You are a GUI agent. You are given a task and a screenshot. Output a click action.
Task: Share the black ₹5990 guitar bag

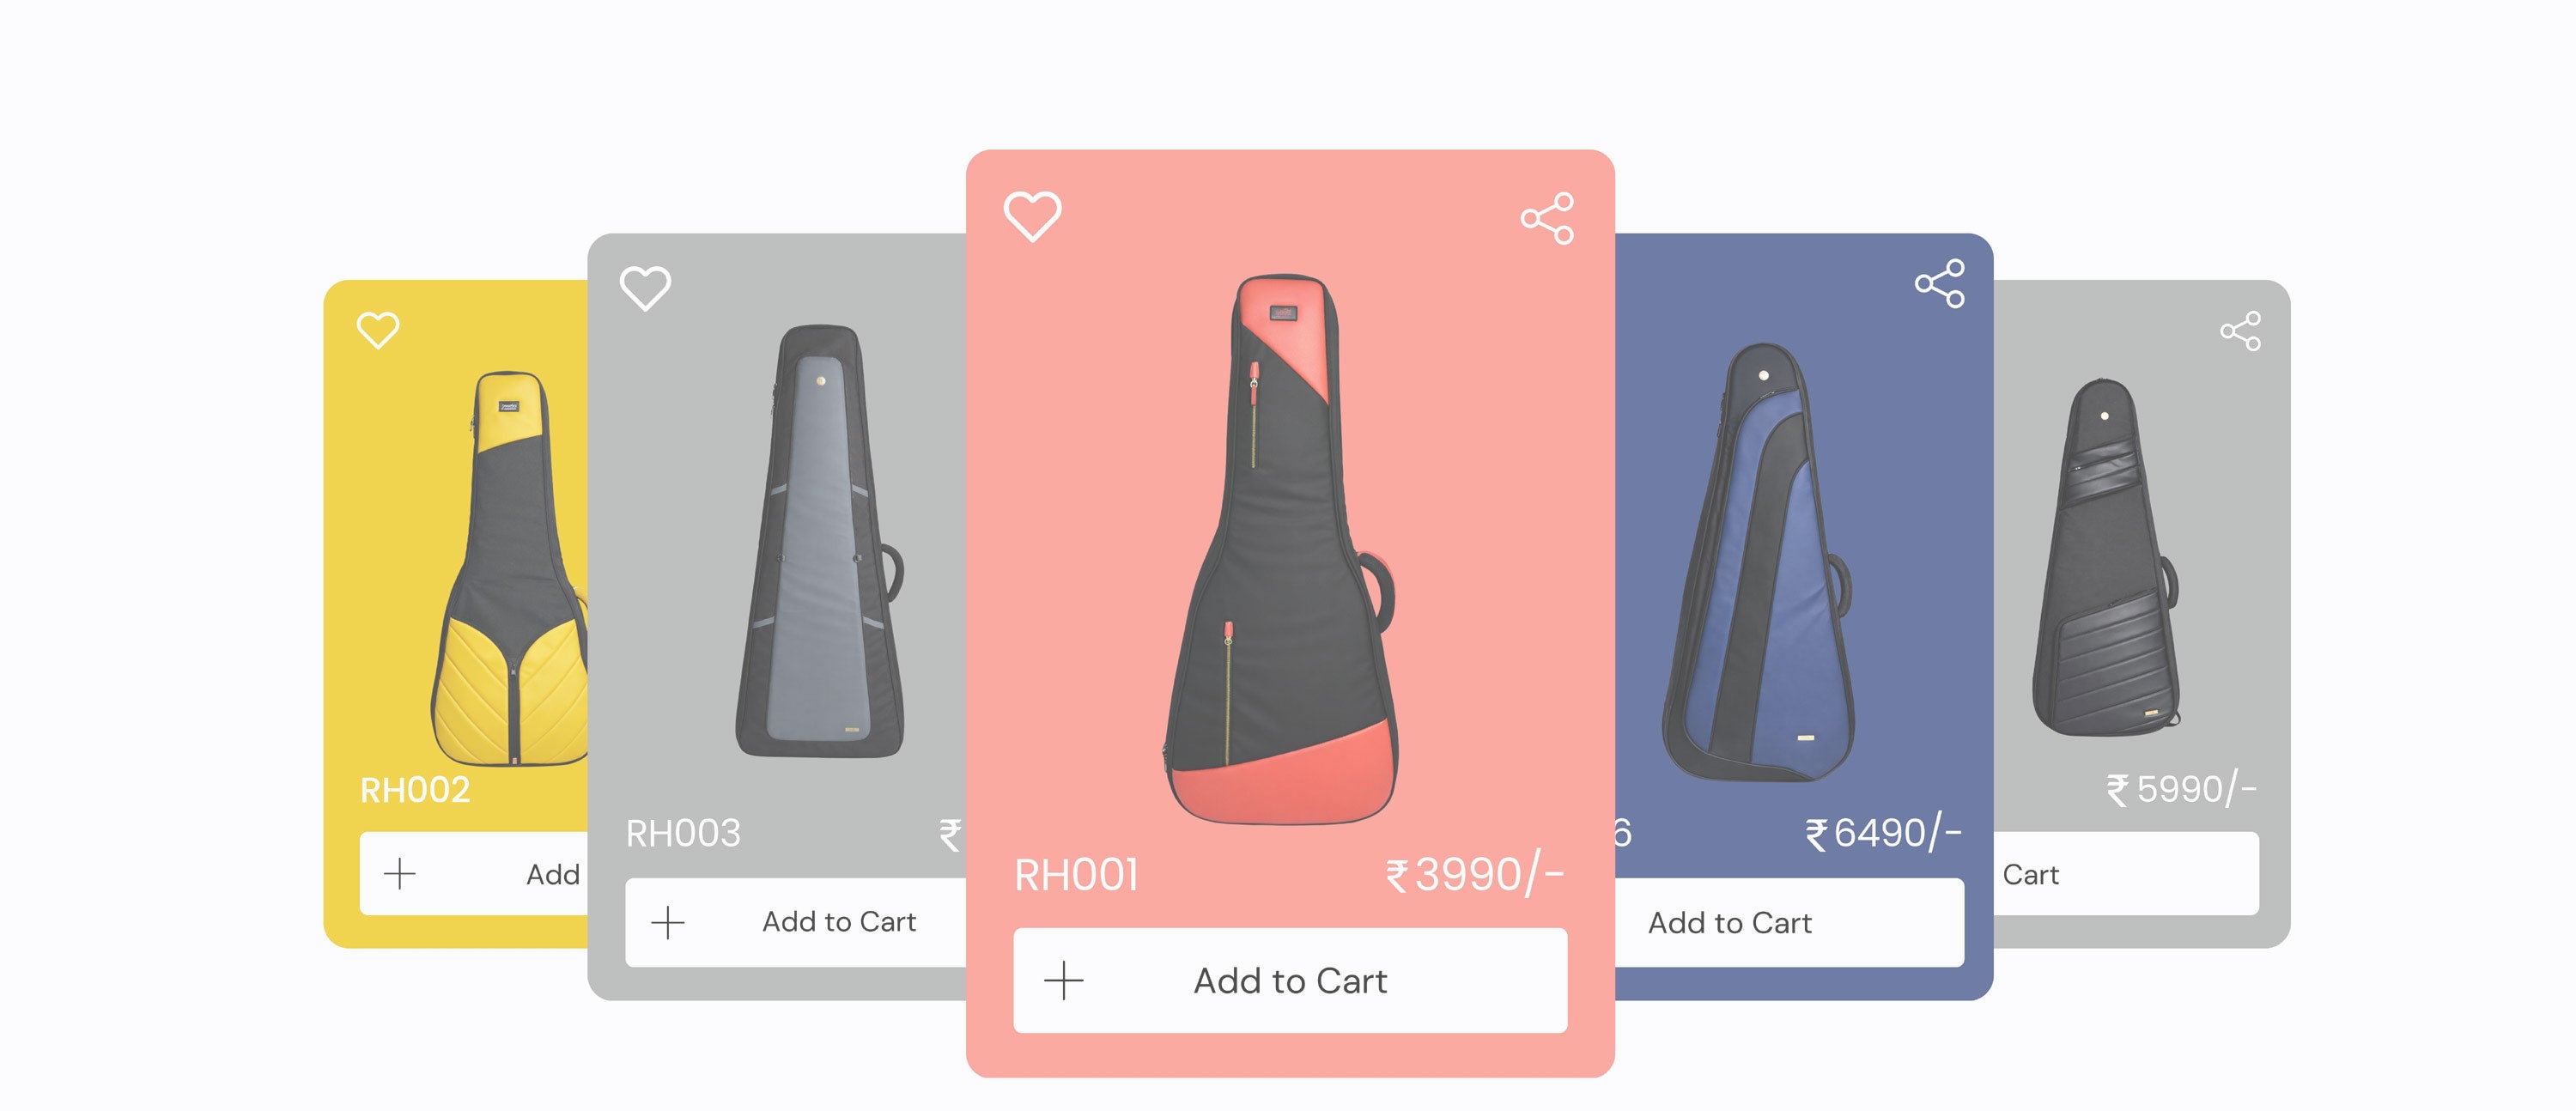point(2240,331)
